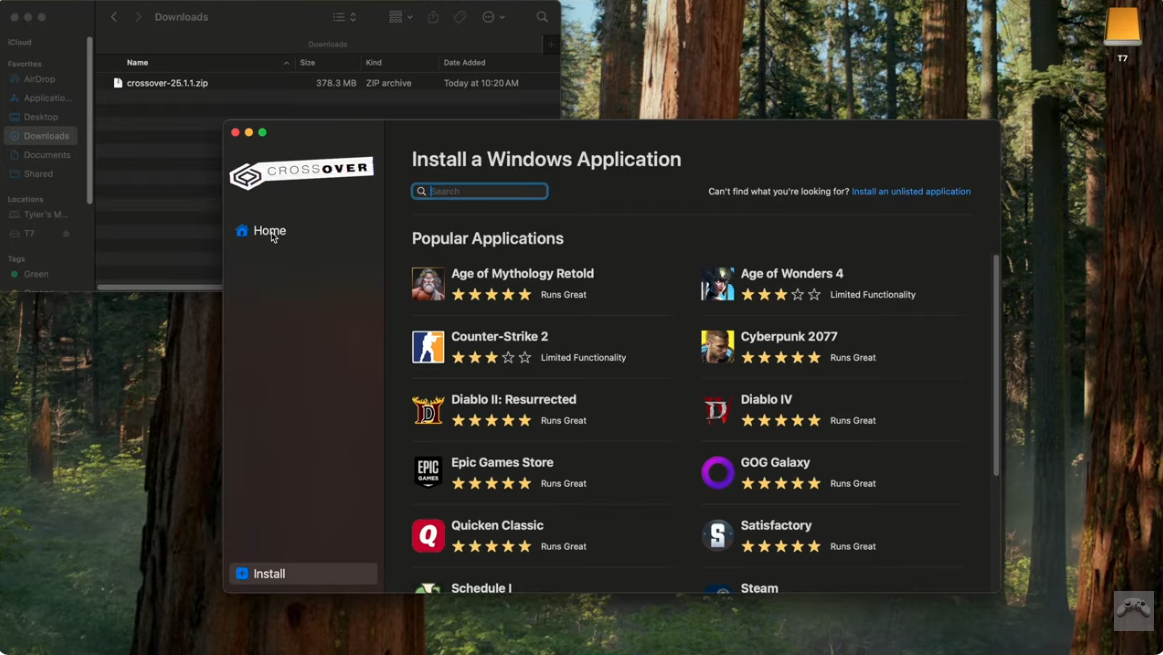The width and height of the screenshot is (1163, 655).
Task: Select the Green tag in Finder
Action: 36,274
